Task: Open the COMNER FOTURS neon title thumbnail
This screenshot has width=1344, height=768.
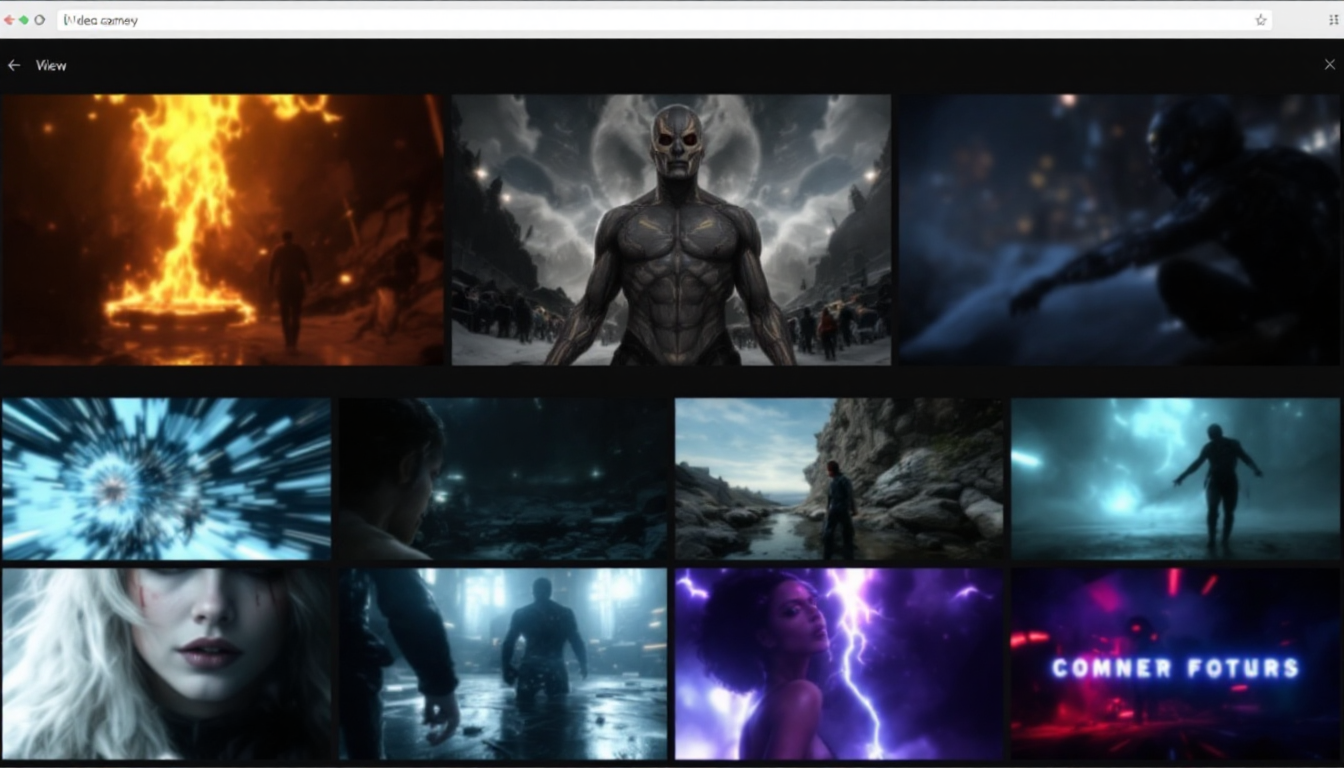Action: tap(1178, 665)
